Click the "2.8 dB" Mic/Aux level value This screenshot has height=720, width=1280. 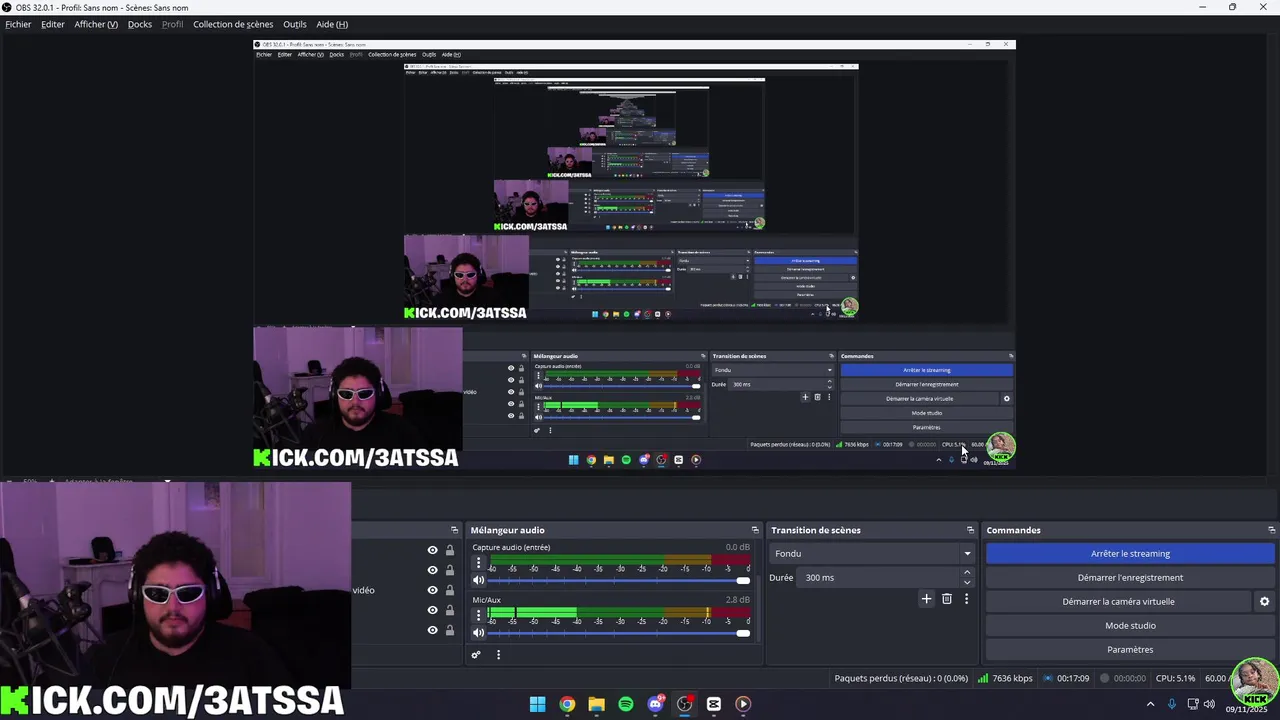[x=737, y=600]
